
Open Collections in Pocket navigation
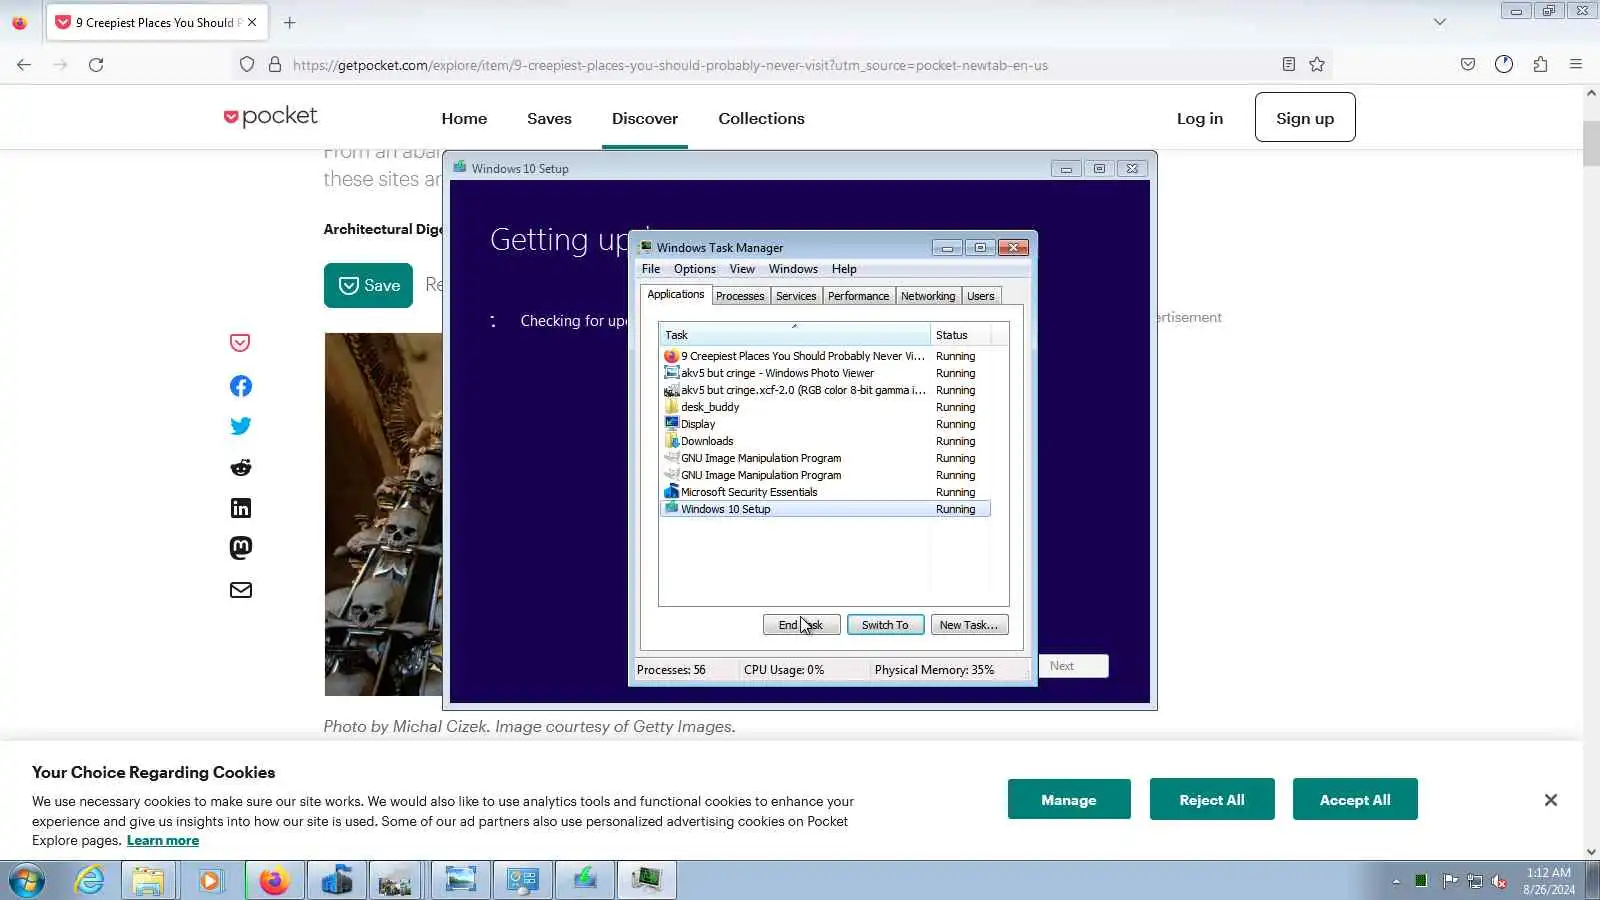[761, 118]
